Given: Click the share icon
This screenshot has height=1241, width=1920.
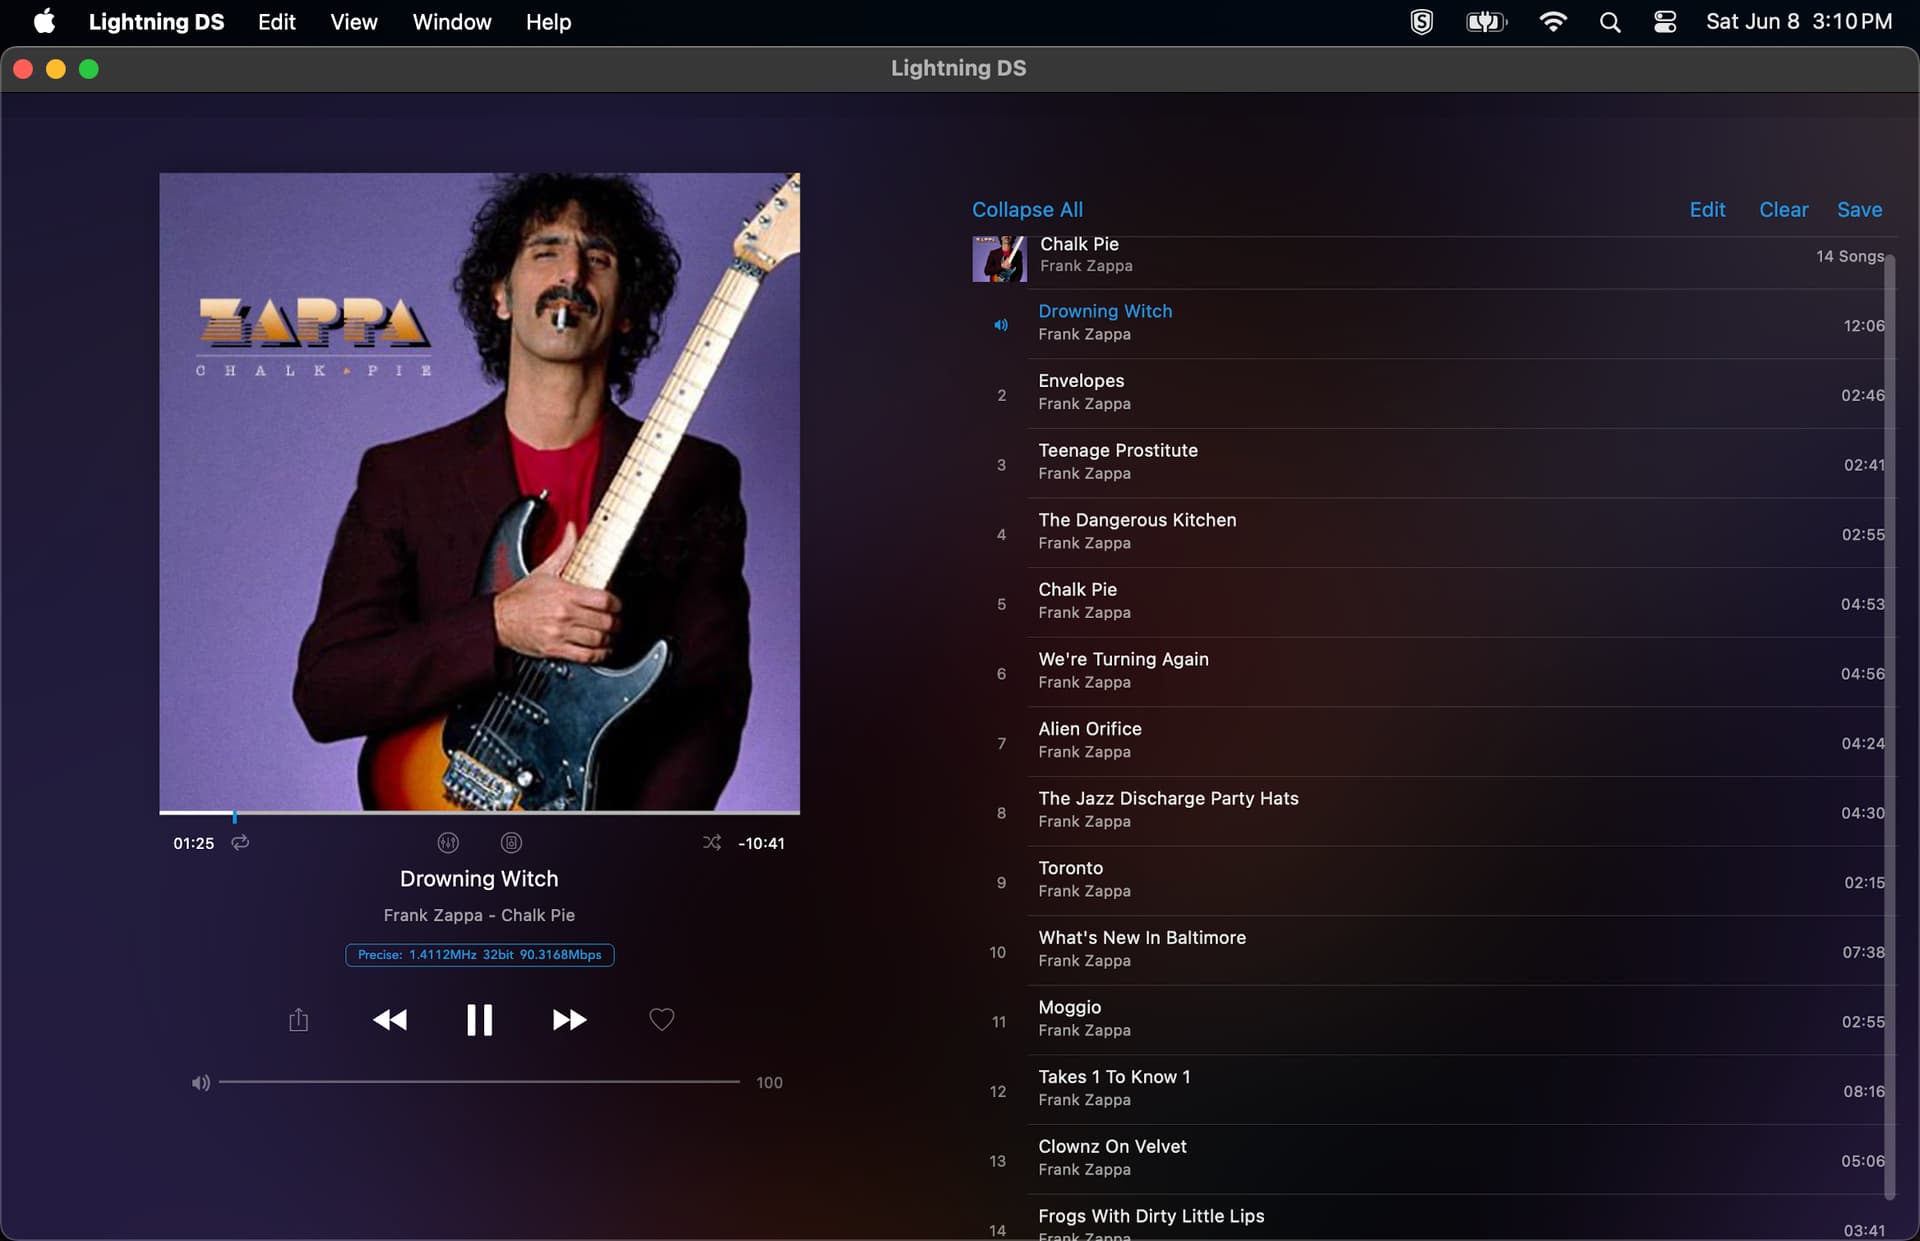Looking at the screenshot, I should click(x=298, y=1020).
